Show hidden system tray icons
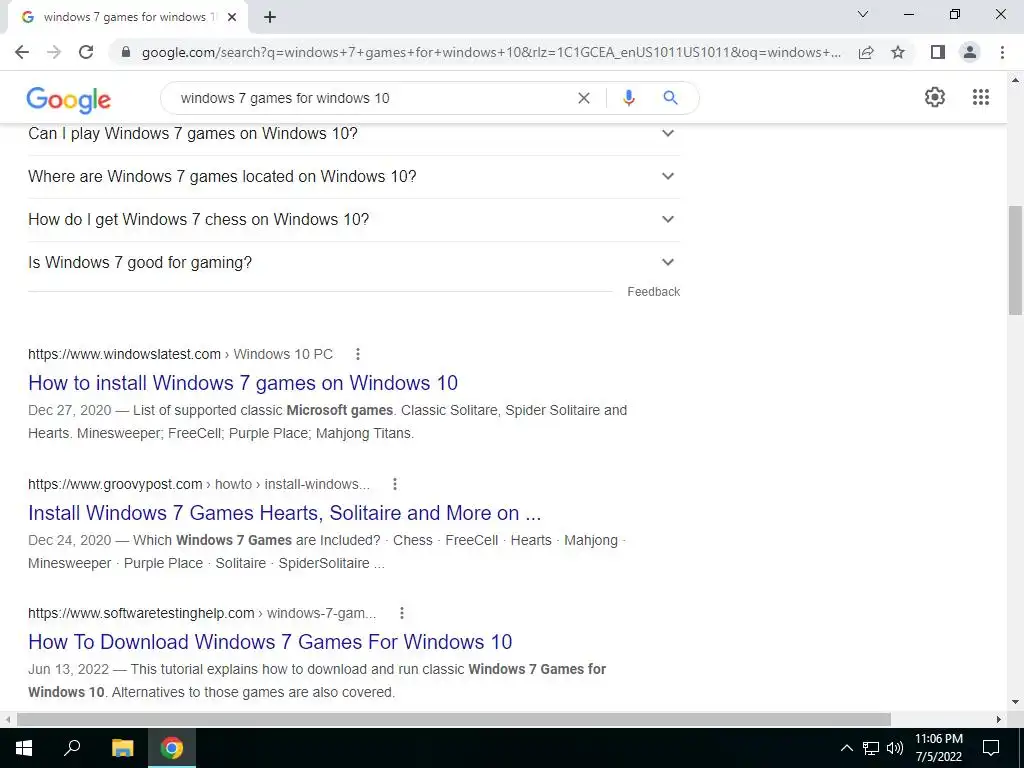The width and height of the screenshot is (1024, 768). pos(846,748)
